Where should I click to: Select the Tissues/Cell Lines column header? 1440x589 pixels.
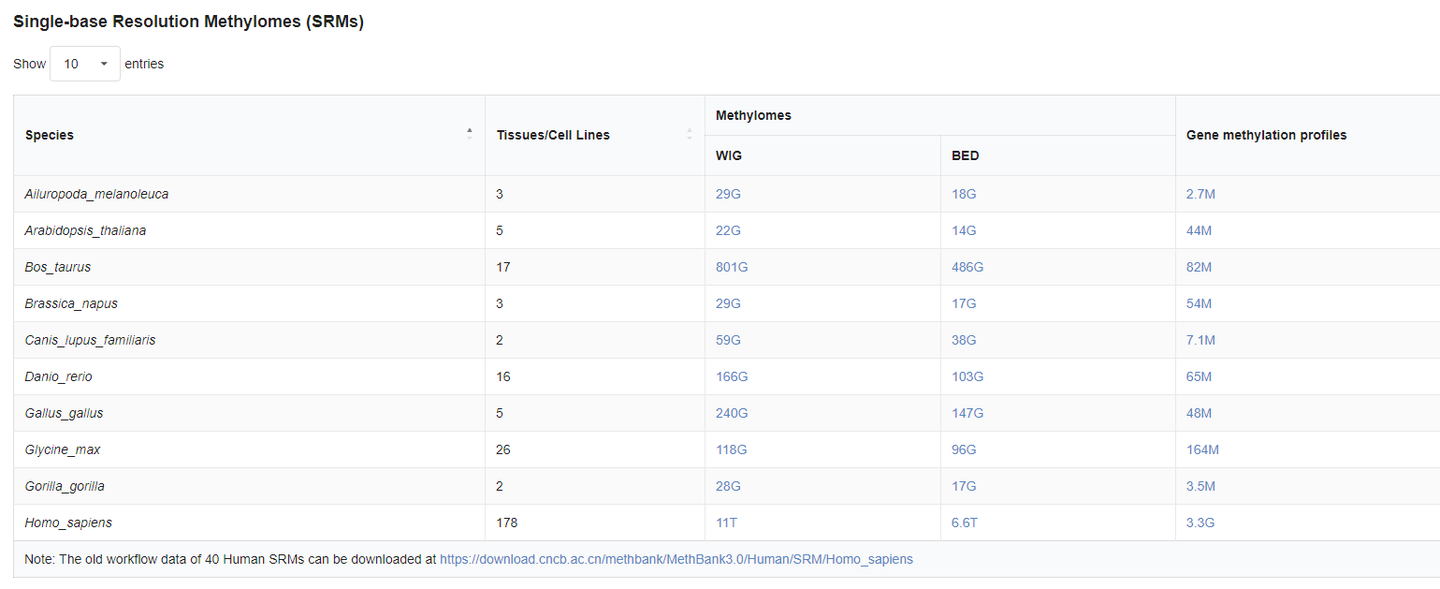click(553, 135)
